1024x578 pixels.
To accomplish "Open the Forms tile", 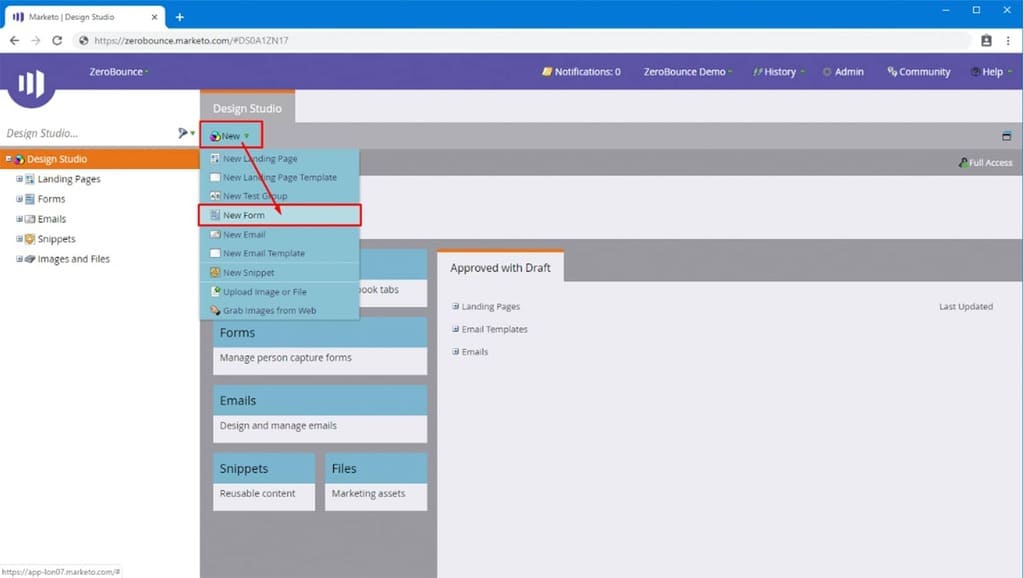I will click(x=320, y=346).
